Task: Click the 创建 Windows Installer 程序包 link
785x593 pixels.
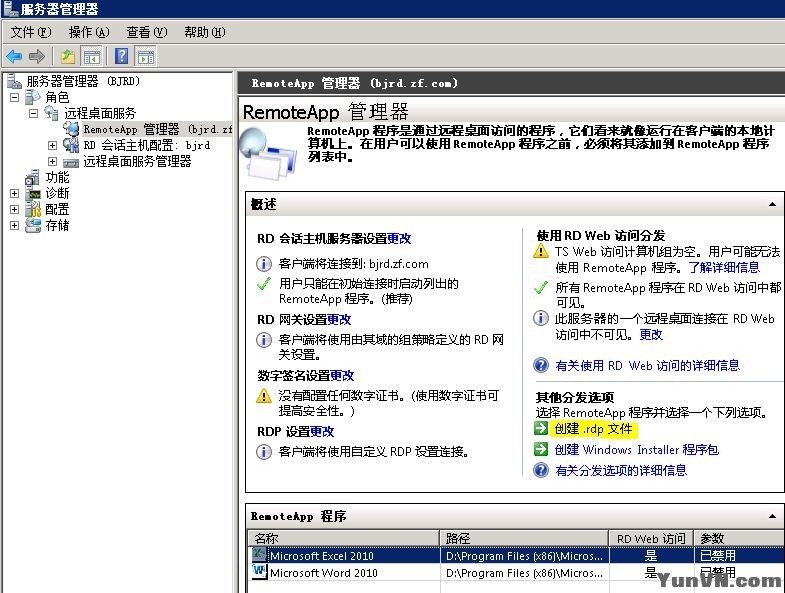Action: coord(637,449)
